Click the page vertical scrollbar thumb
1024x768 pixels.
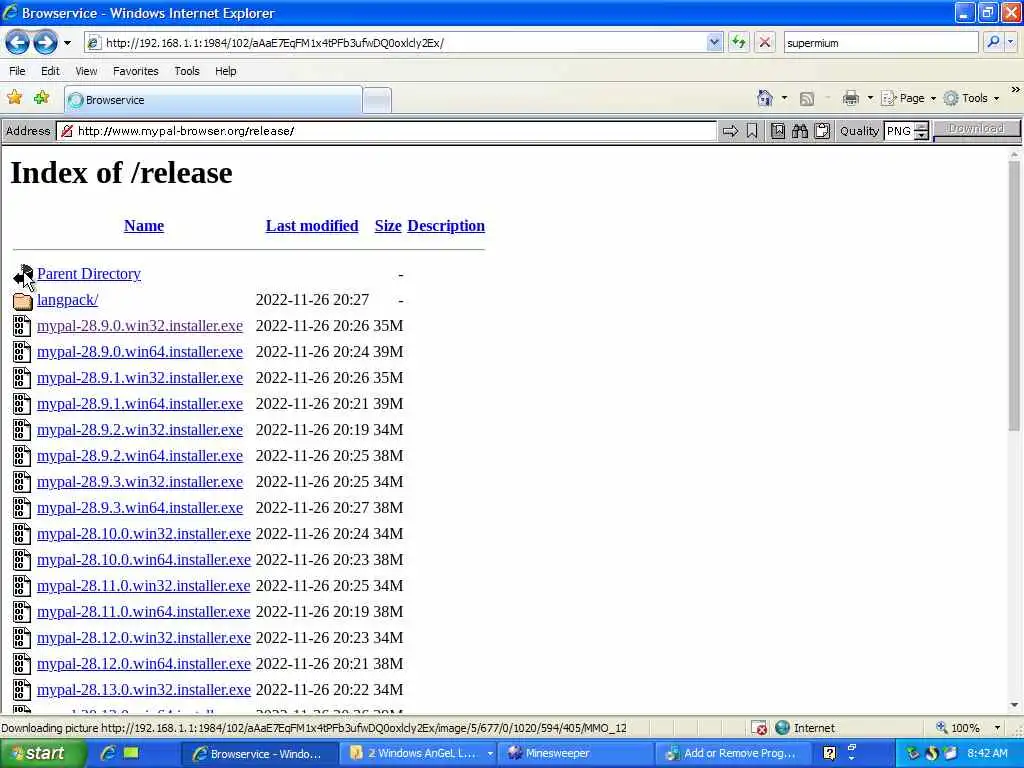coord(1014,297)
